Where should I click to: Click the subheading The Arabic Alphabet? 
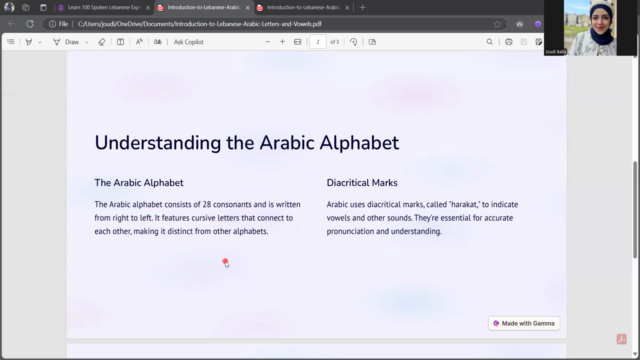click(x=139, y=183)
